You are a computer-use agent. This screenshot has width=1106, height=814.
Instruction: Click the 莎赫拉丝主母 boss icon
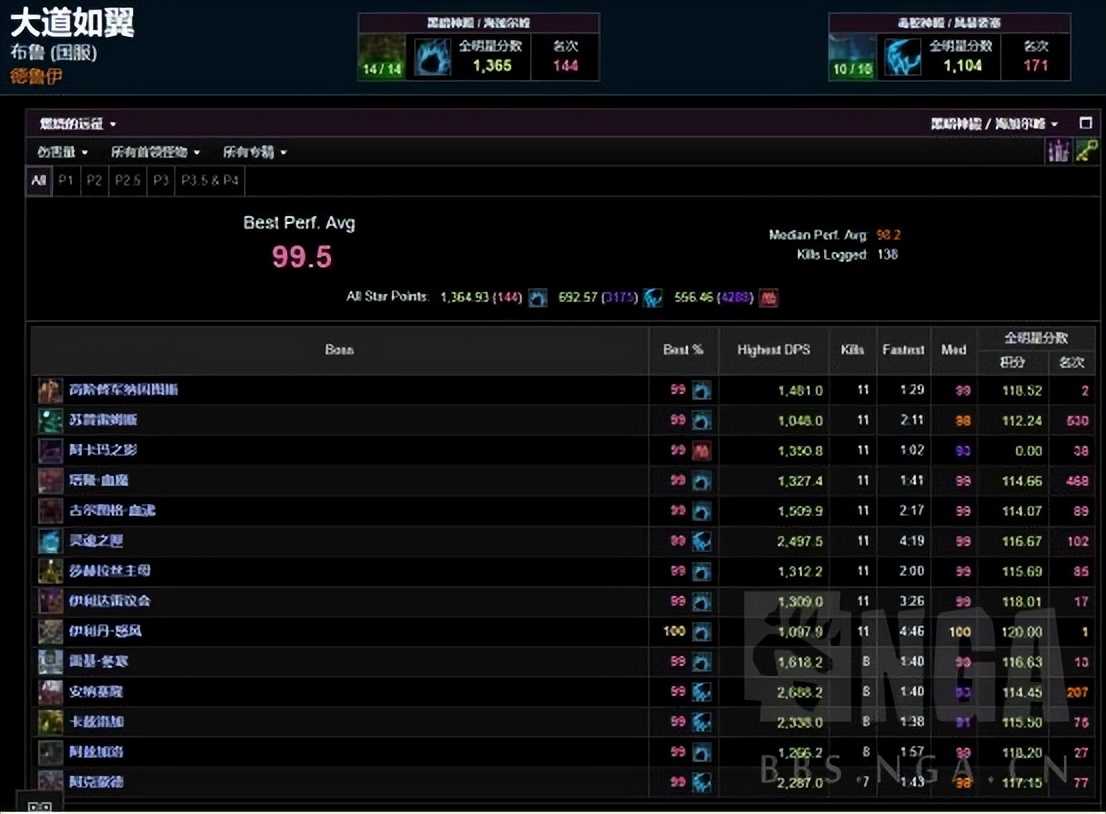(50, 571)
